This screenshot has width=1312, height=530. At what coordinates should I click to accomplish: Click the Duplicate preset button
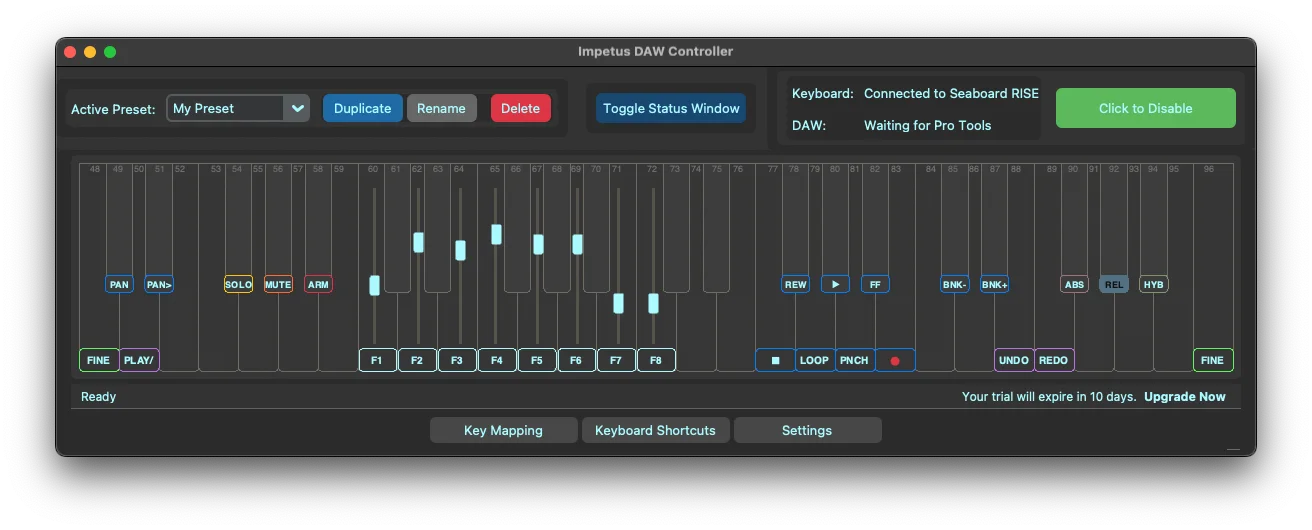[x=362, y=108]
